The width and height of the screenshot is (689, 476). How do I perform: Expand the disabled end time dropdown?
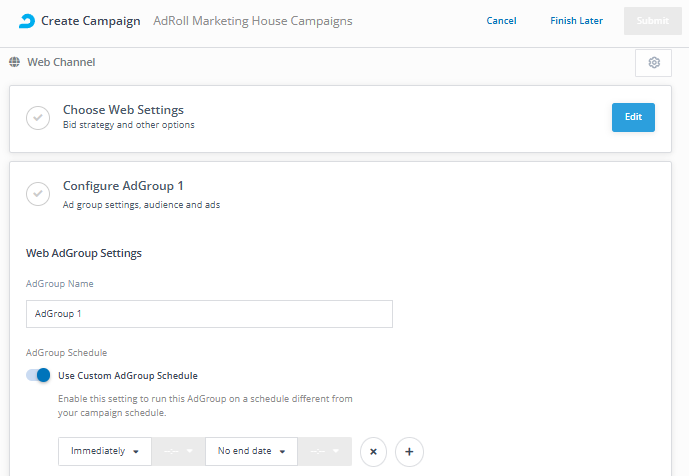coord(325,451)
